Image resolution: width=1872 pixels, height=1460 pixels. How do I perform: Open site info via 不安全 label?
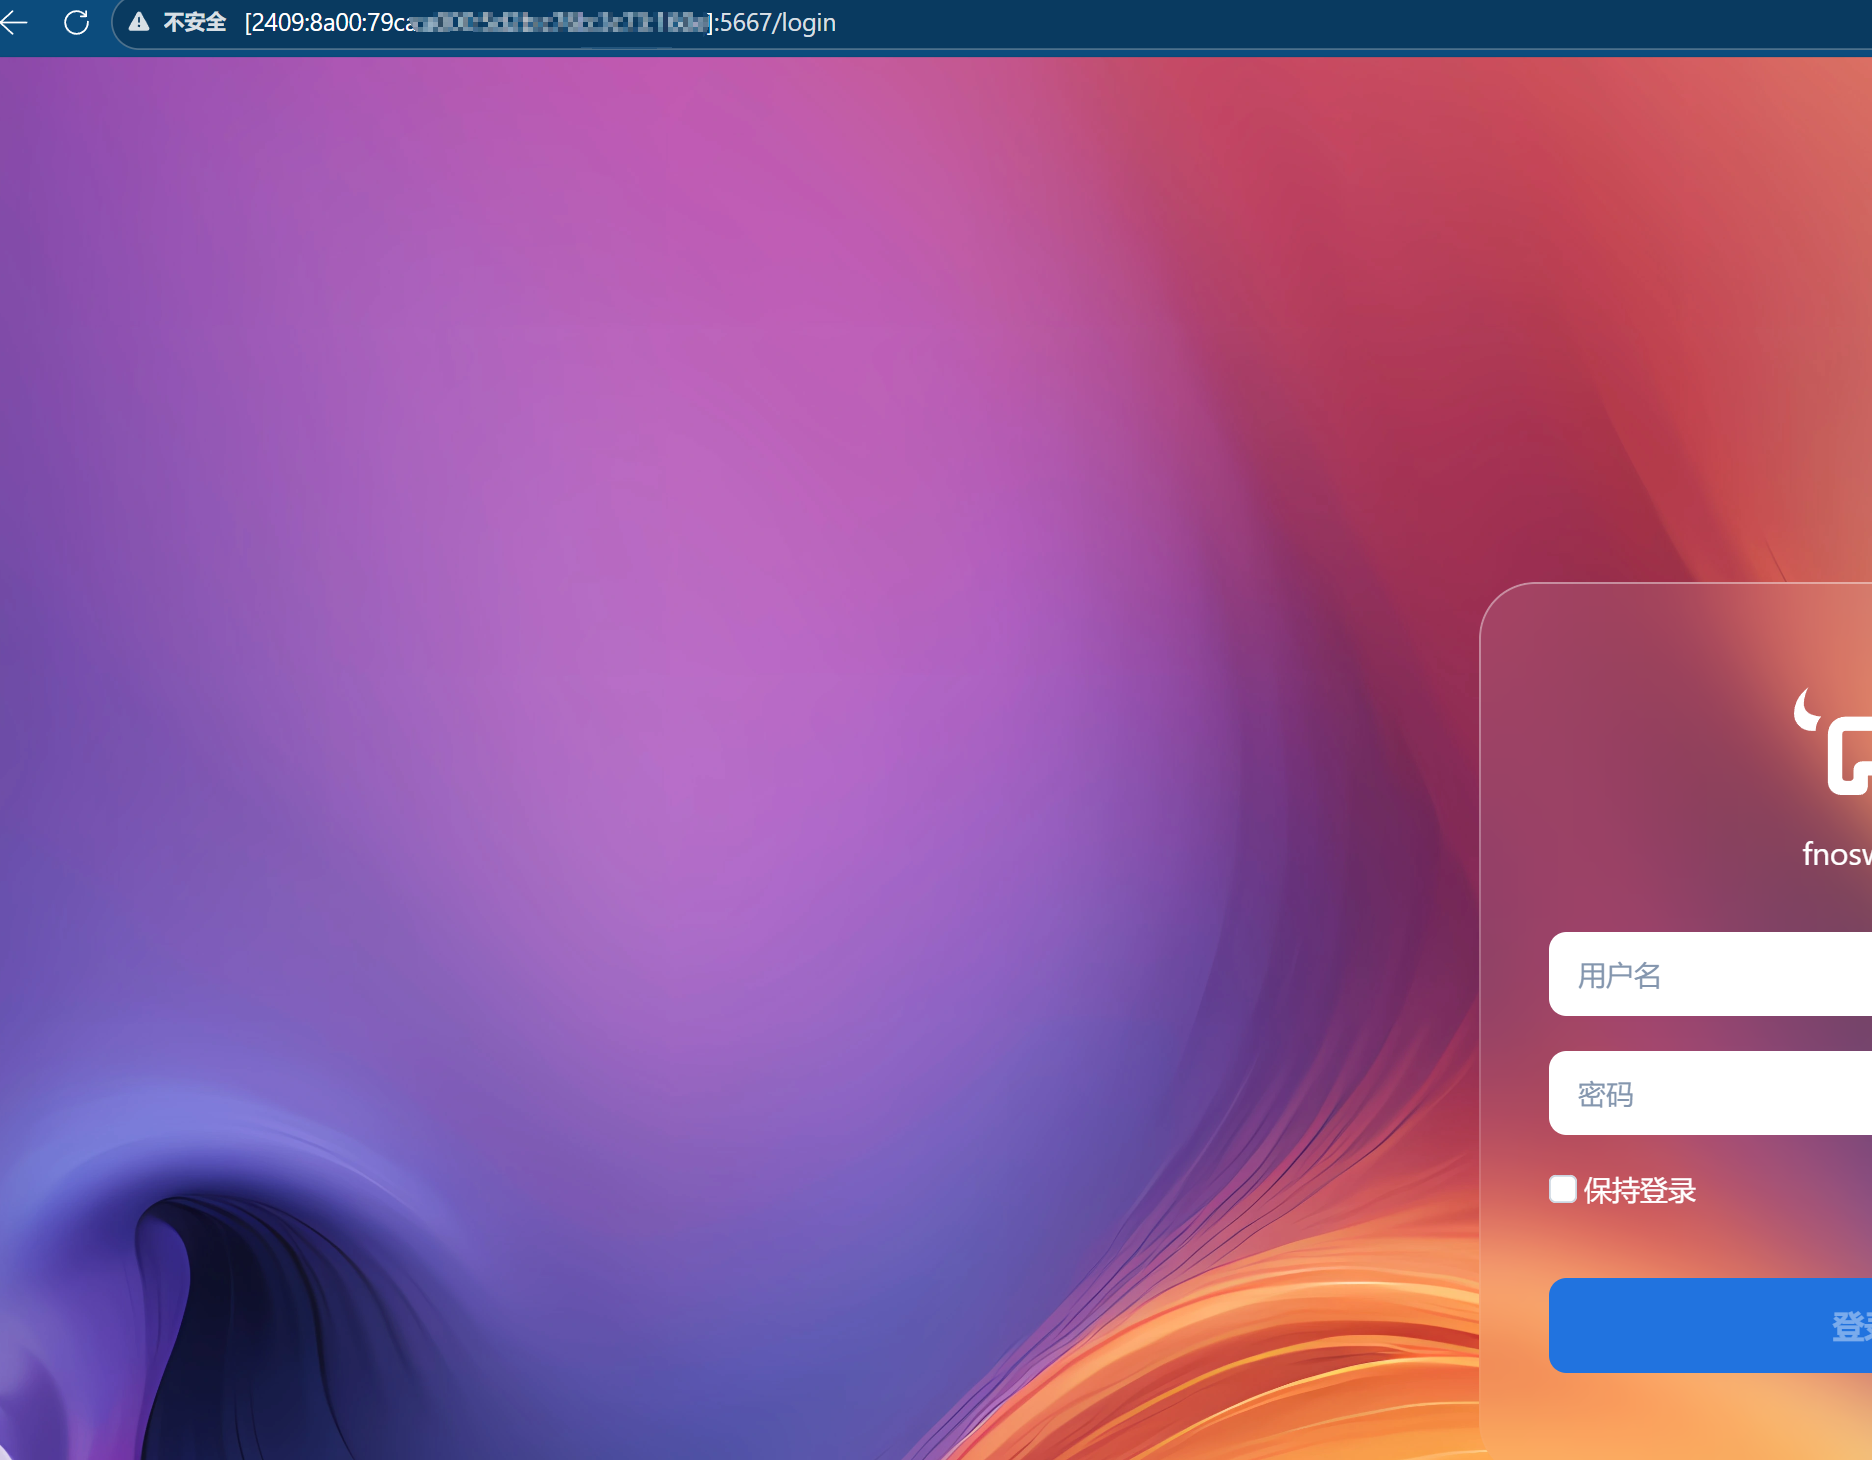(195, 22)
